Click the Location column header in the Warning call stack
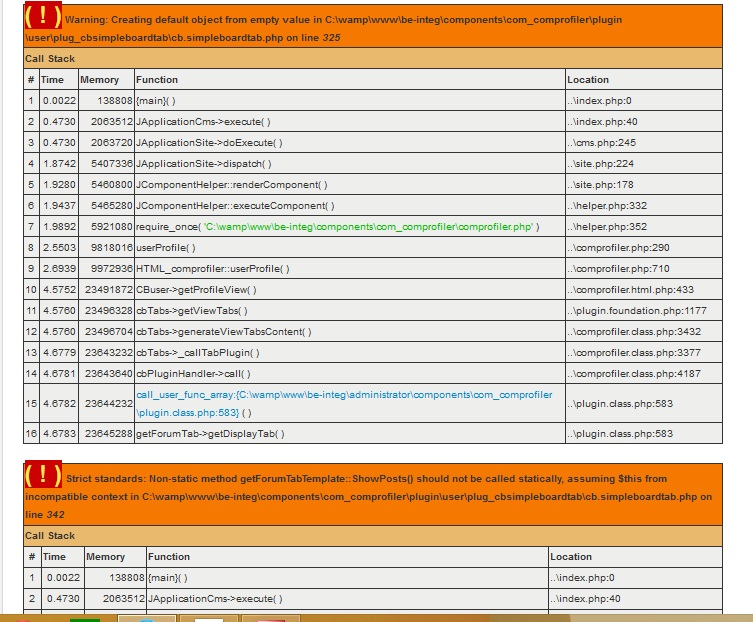Viewport: 753px width, 622px height. point(588,80)
